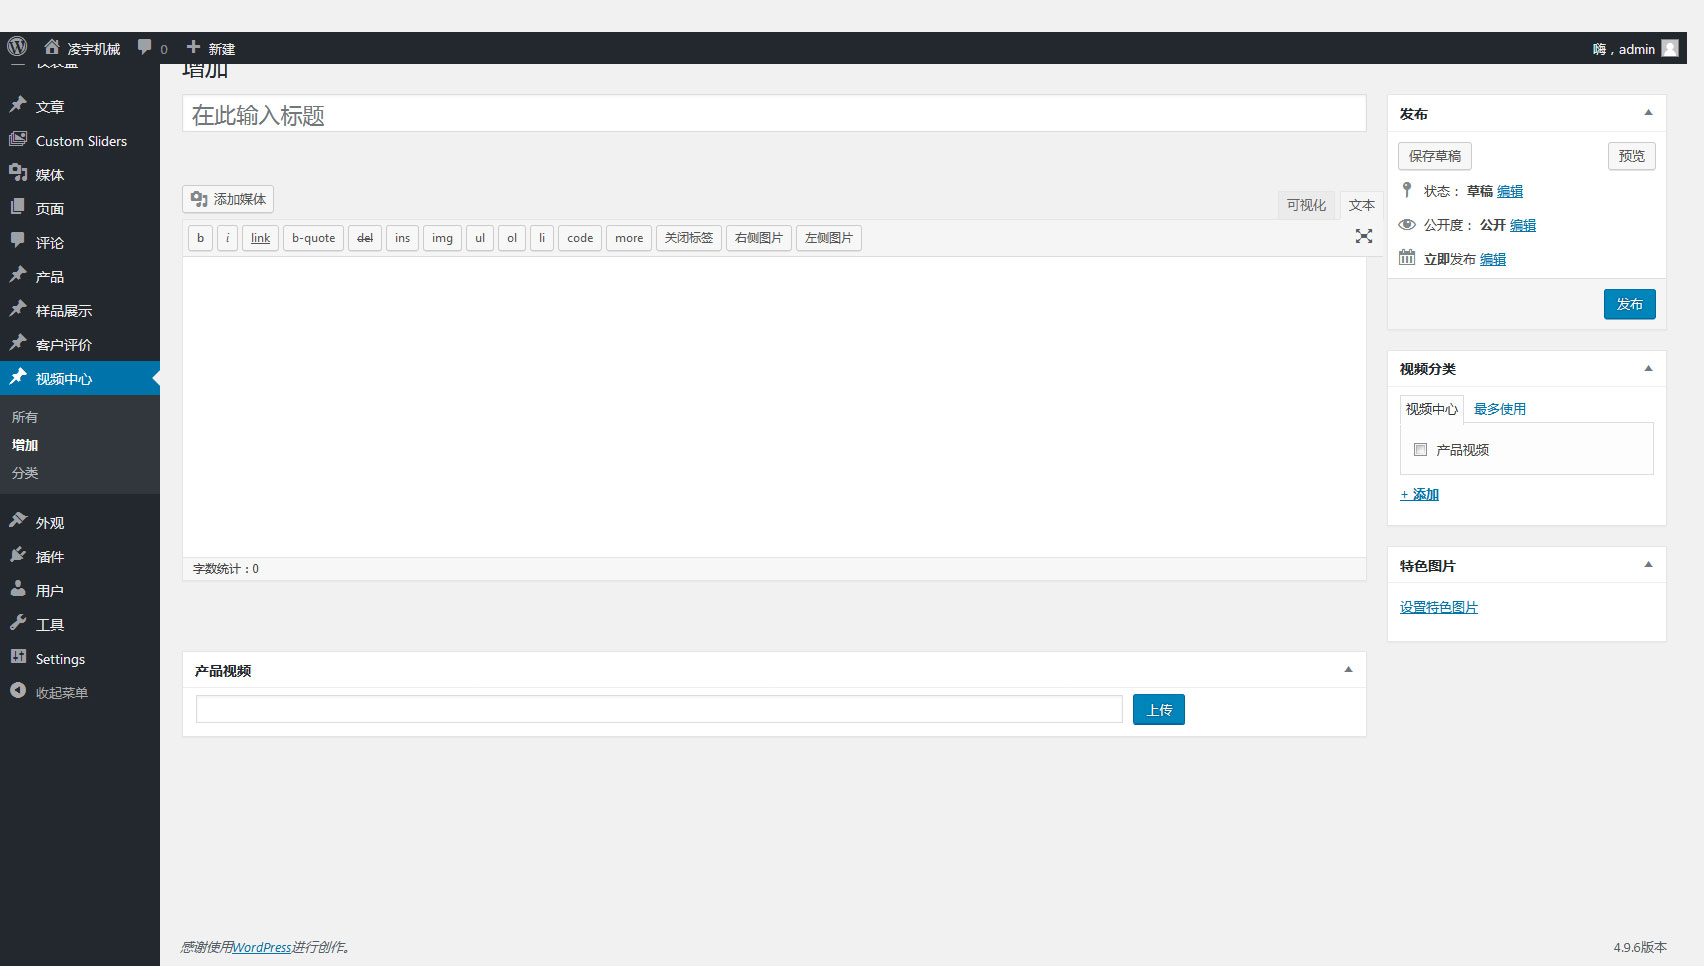Open the WordPress logo menu
Viewport: 1704px width, 966px height.
click(x=17, y=47)
